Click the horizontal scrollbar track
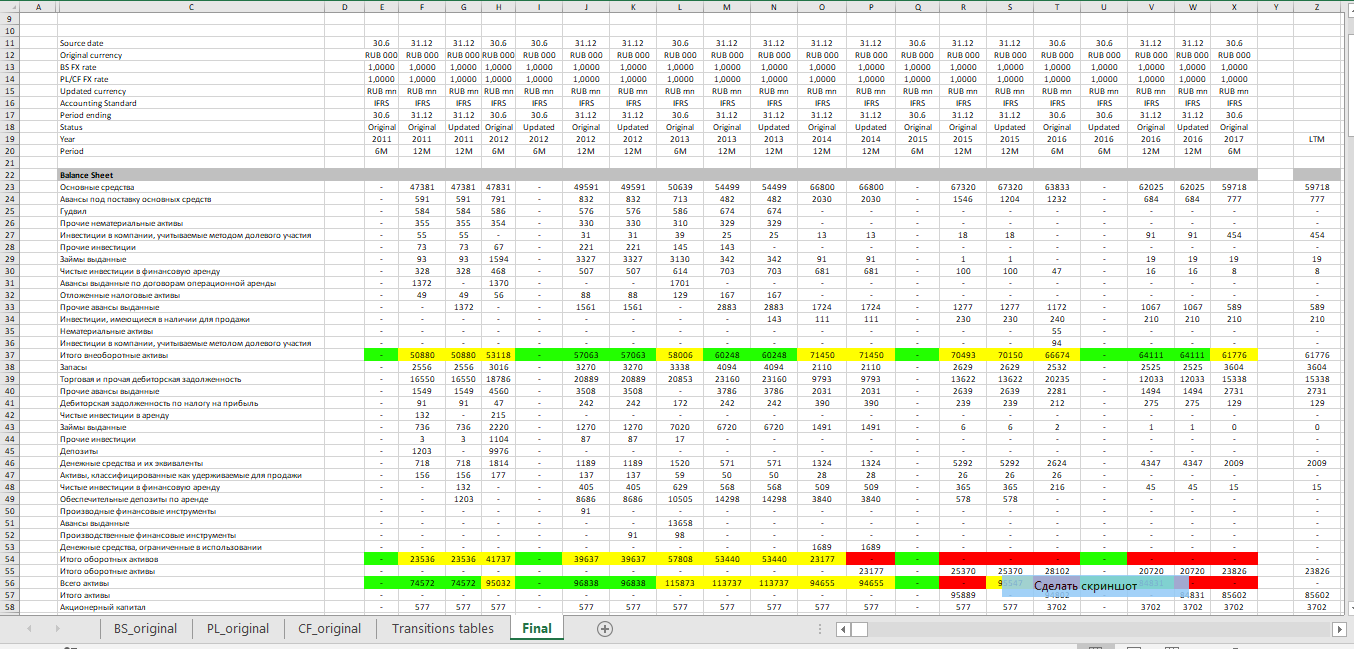Viewport: 1354px width, 649px height. pyautogui.click(x=1100, y=629)
